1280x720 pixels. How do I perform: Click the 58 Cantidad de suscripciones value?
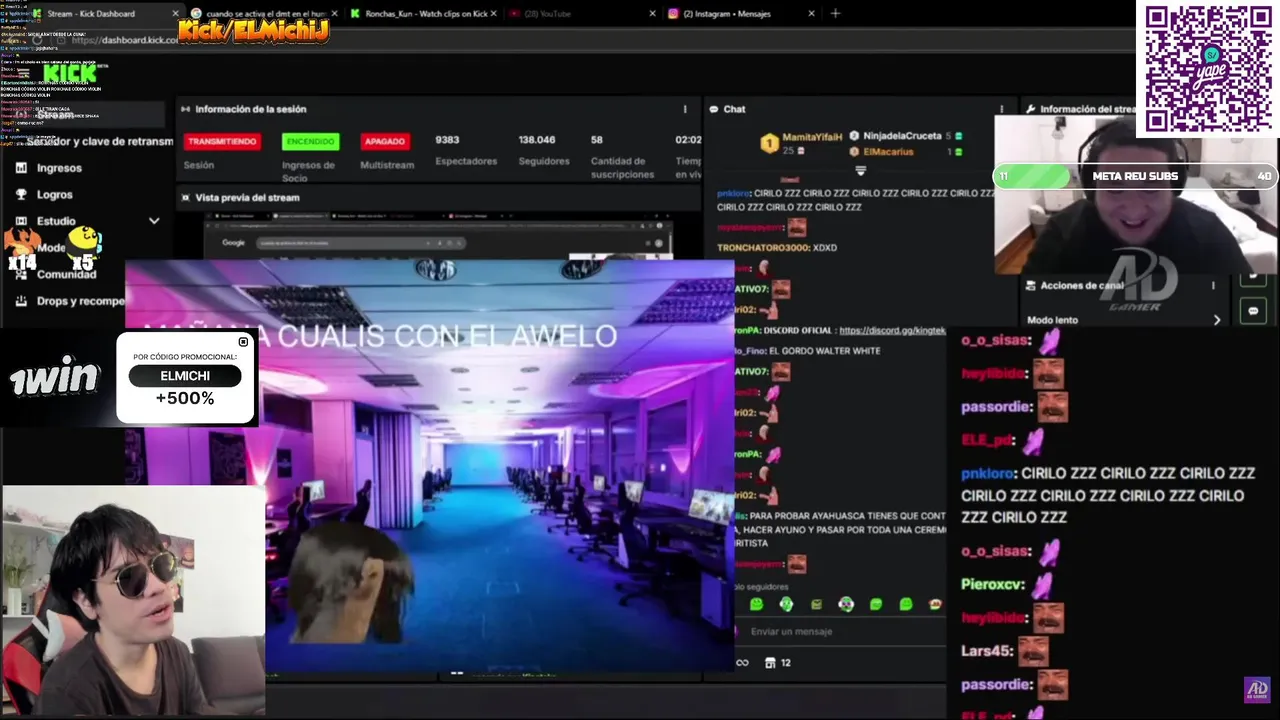point(597,140)
